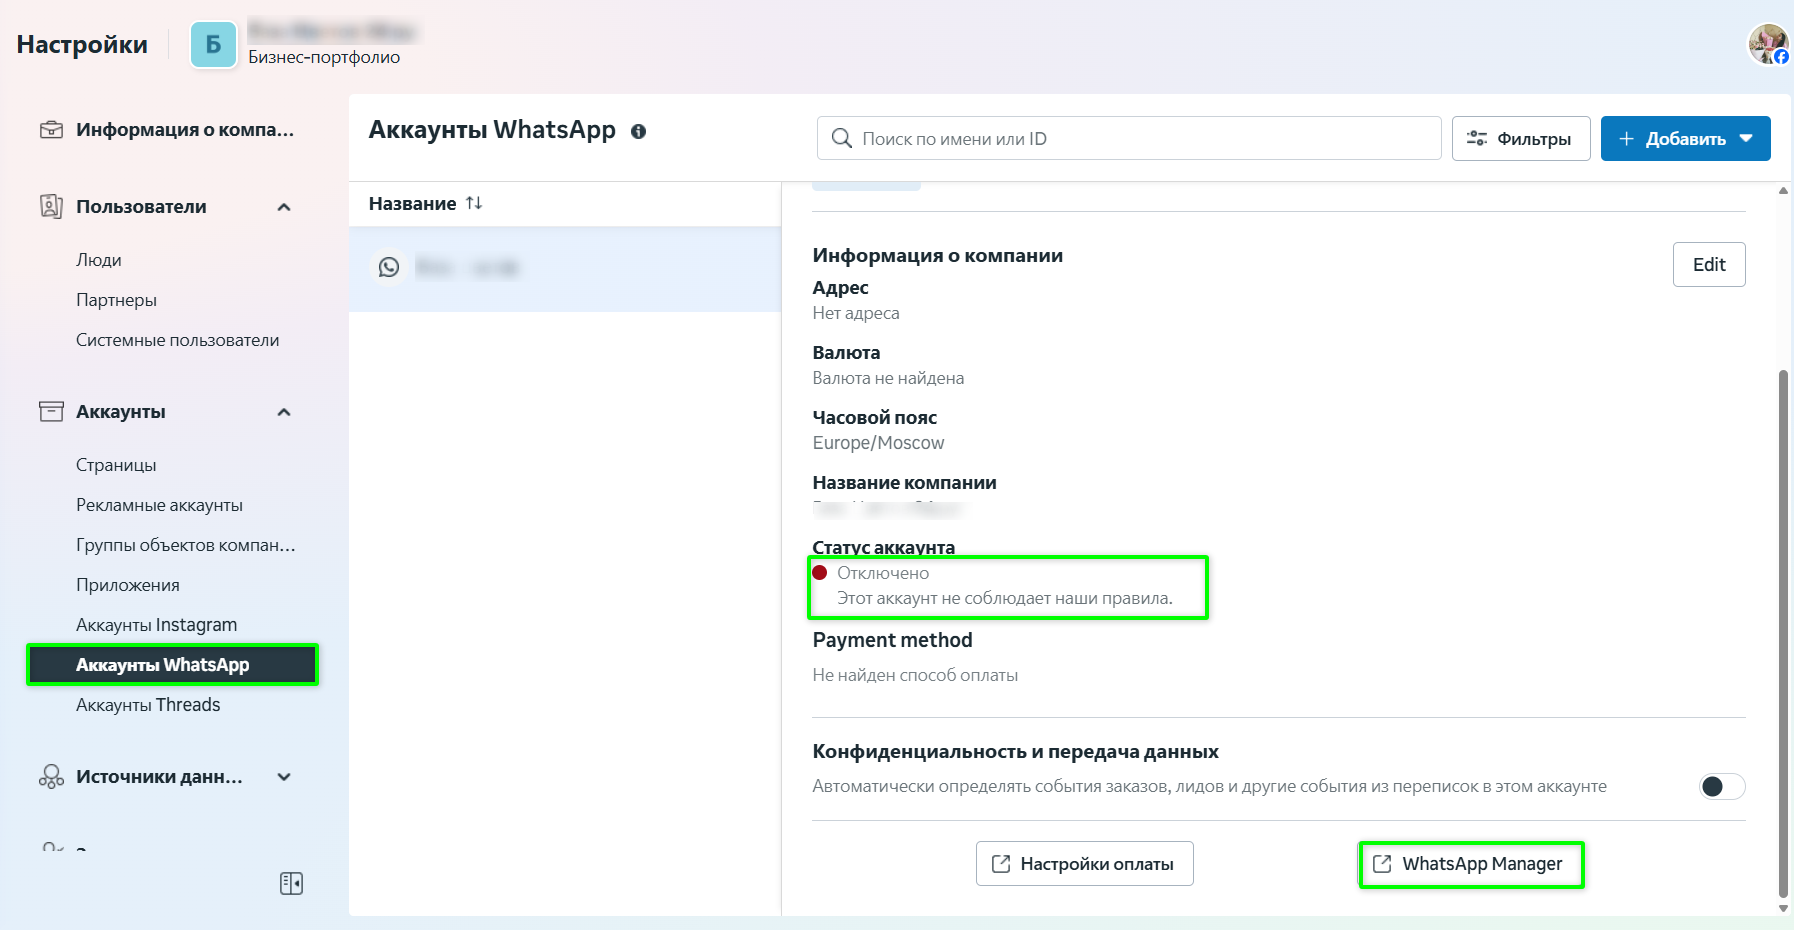The image size is (1794, 930).
Task: Open the profile avatar in top right
Action: point(1767,44)
